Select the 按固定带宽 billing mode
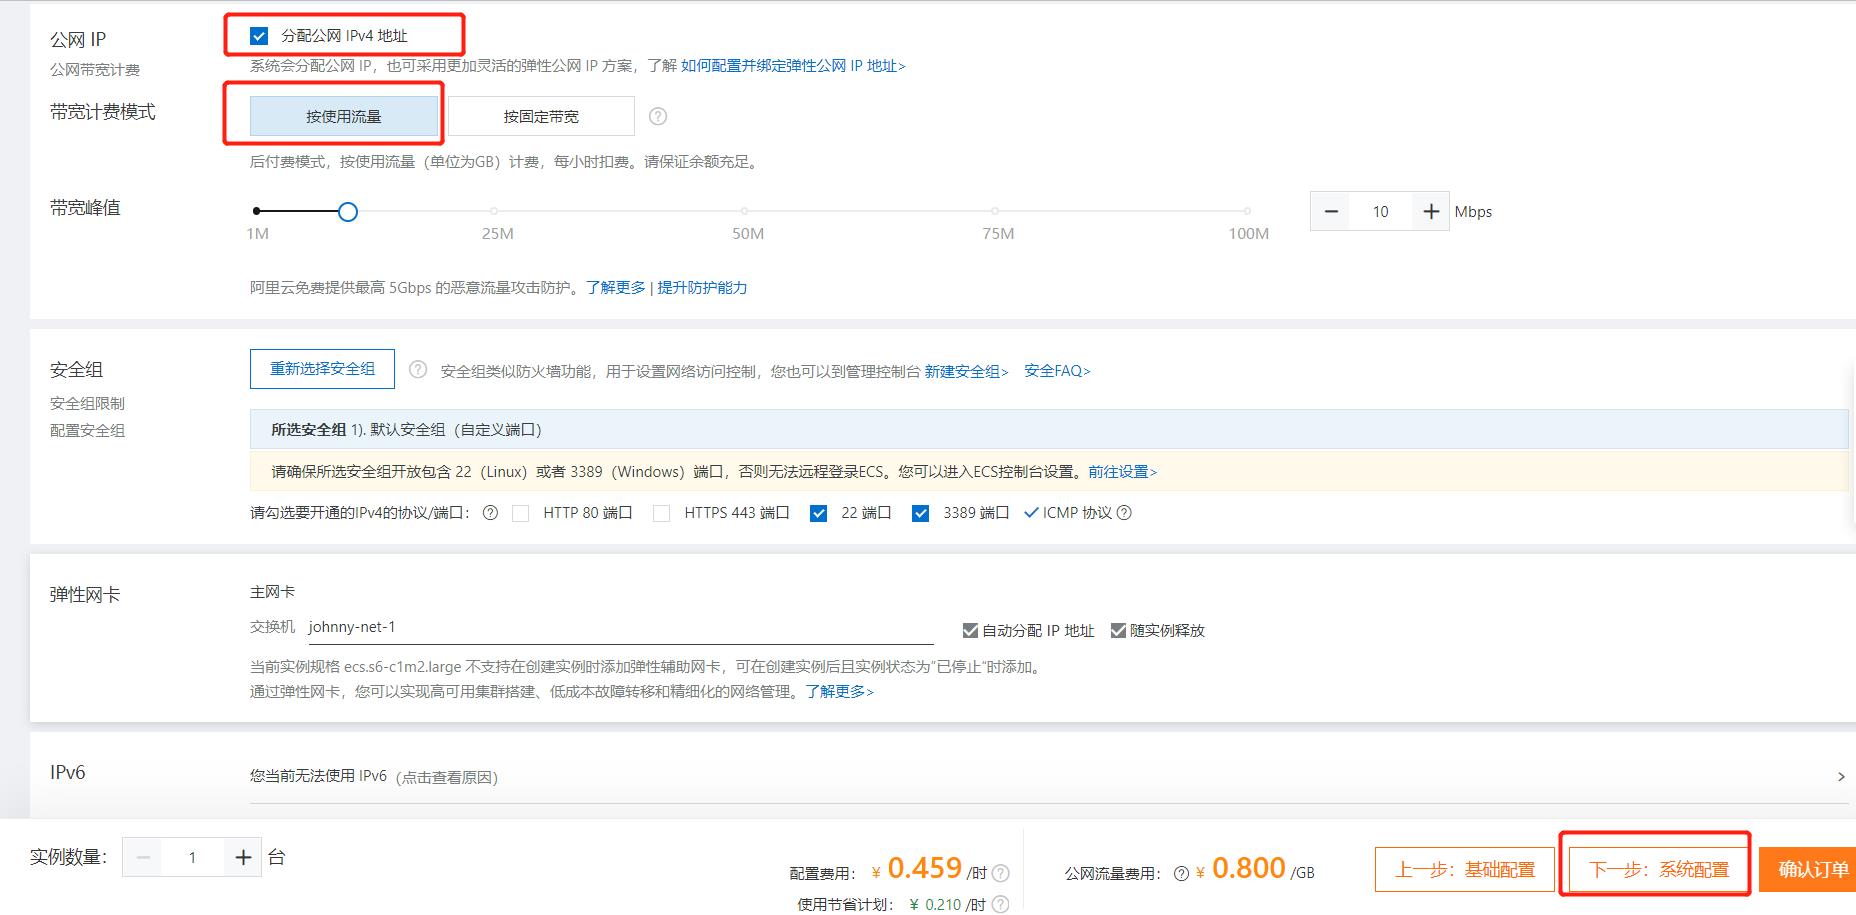The width and height of the screenshot is (1856, 915). (x=541, y=116)
